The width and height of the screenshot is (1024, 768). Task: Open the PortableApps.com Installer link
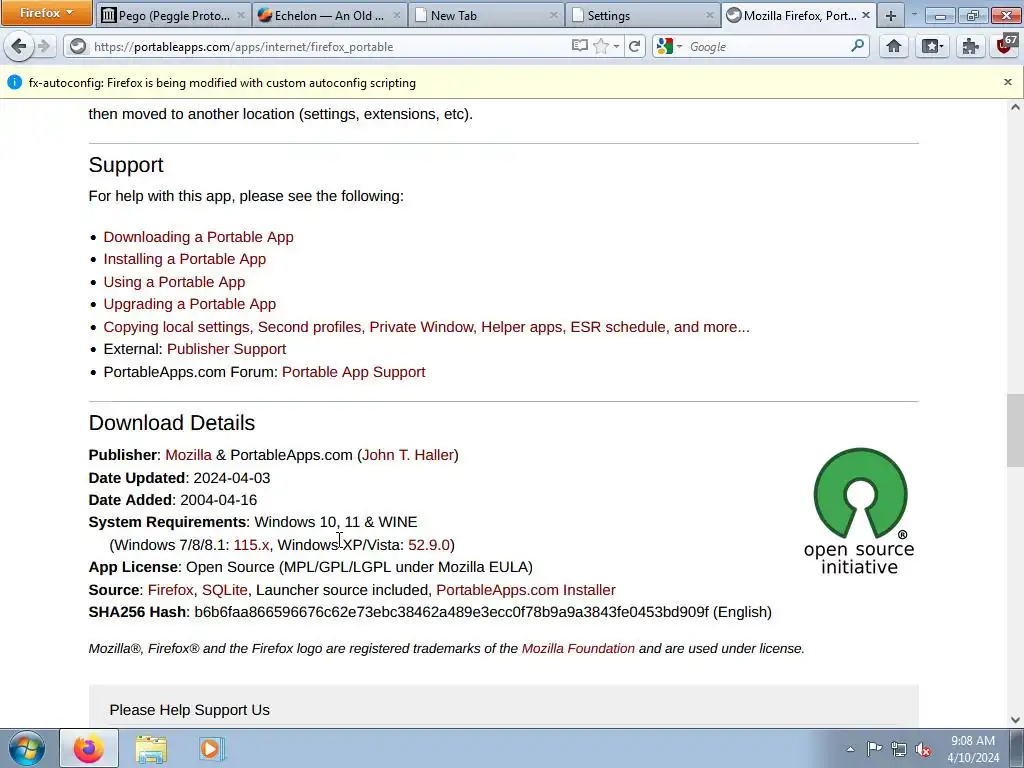point(526,590)
